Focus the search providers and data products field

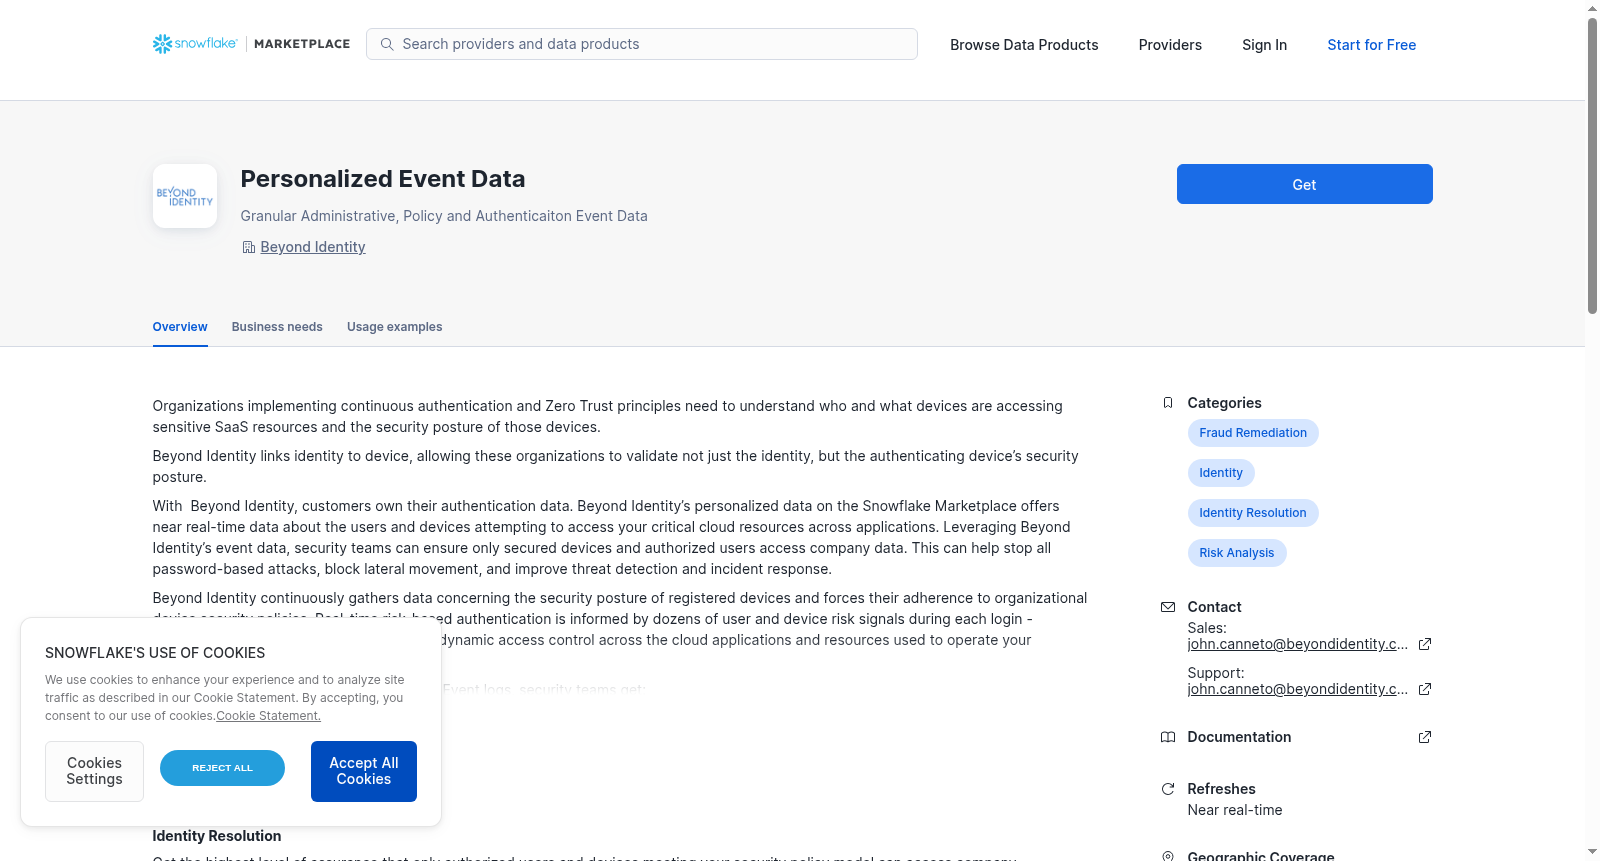[642, 44]
